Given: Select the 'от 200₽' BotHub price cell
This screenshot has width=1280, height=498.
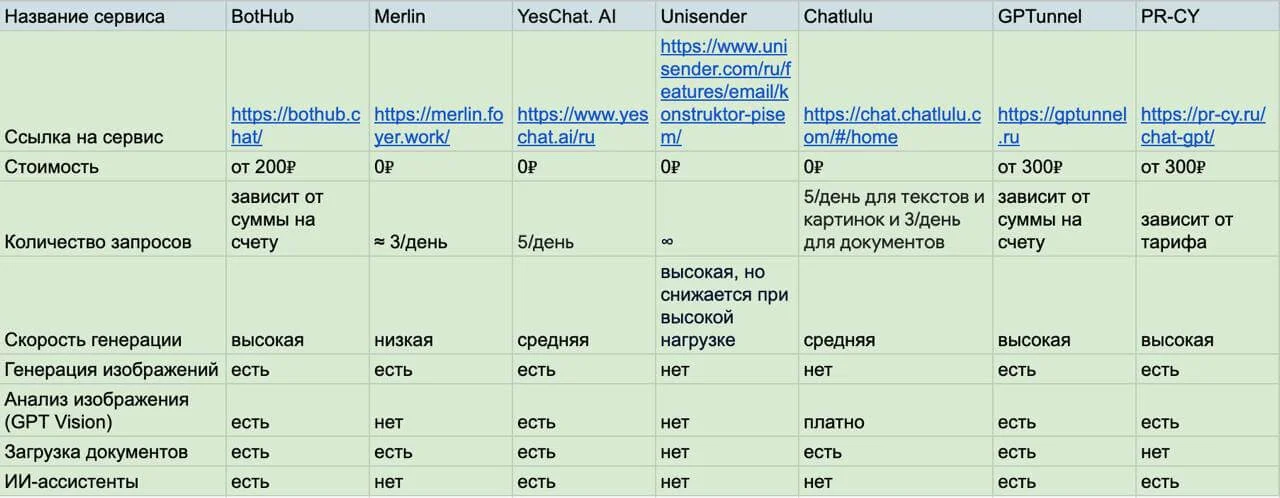Looking at the screenshot, I should click(x=297, y=167).
